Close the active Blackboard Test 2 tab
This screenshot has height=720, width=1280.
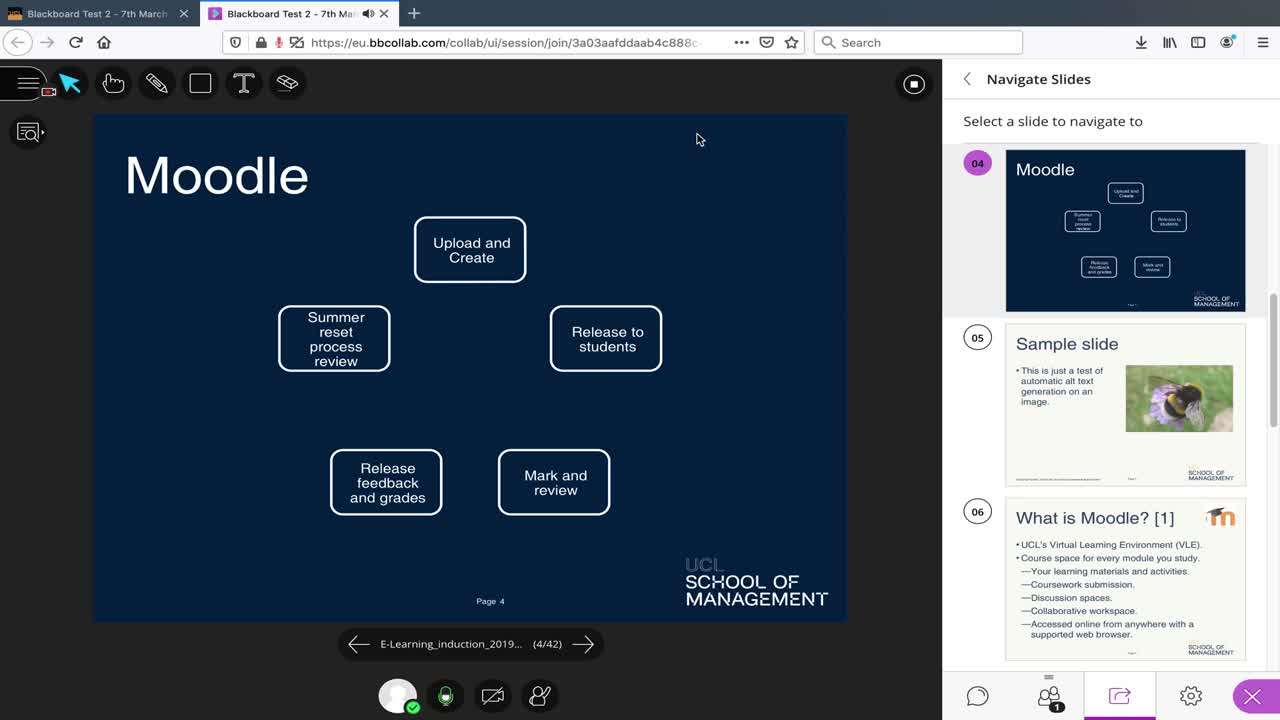[384, 14]
